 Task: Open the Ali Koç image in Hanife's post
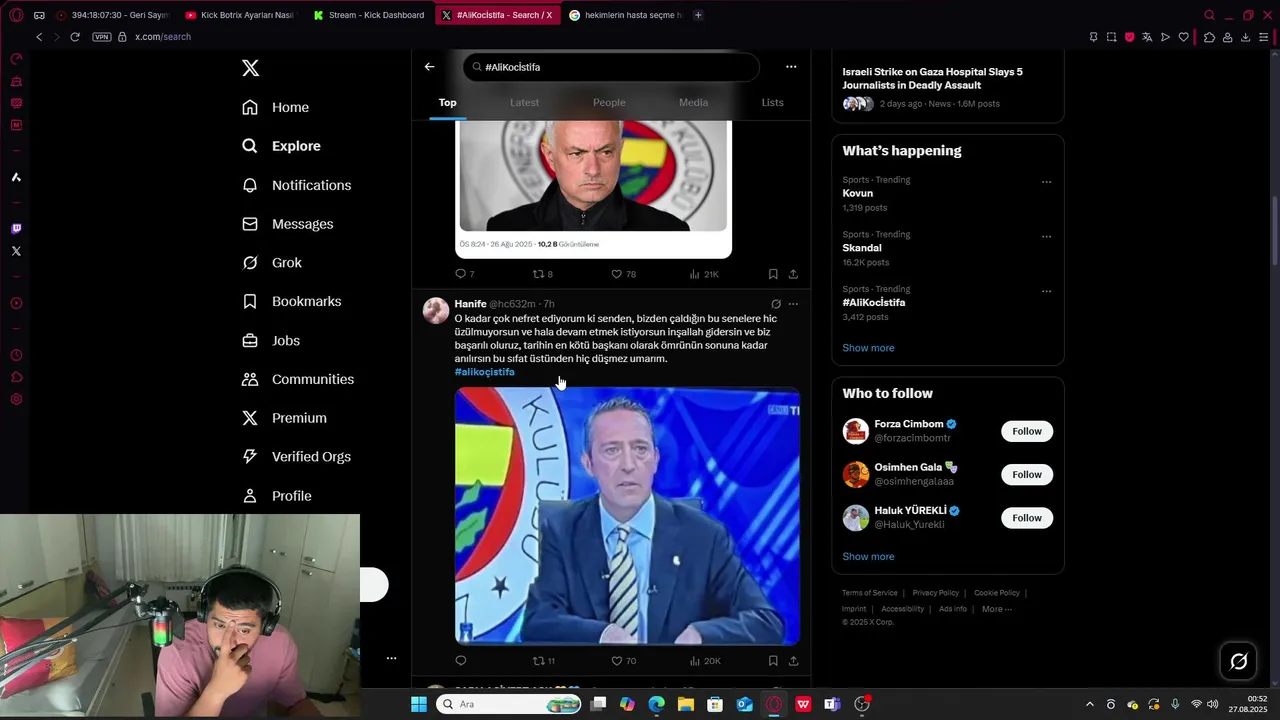[627, 516]
